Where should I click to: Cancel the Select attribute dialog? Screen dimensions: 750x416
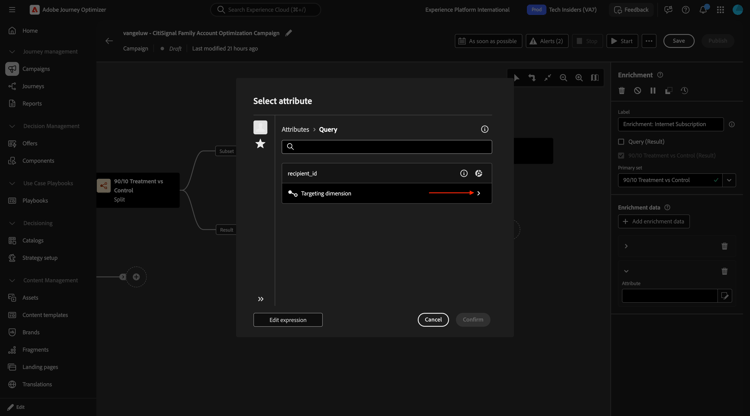[x=433, y=319]
